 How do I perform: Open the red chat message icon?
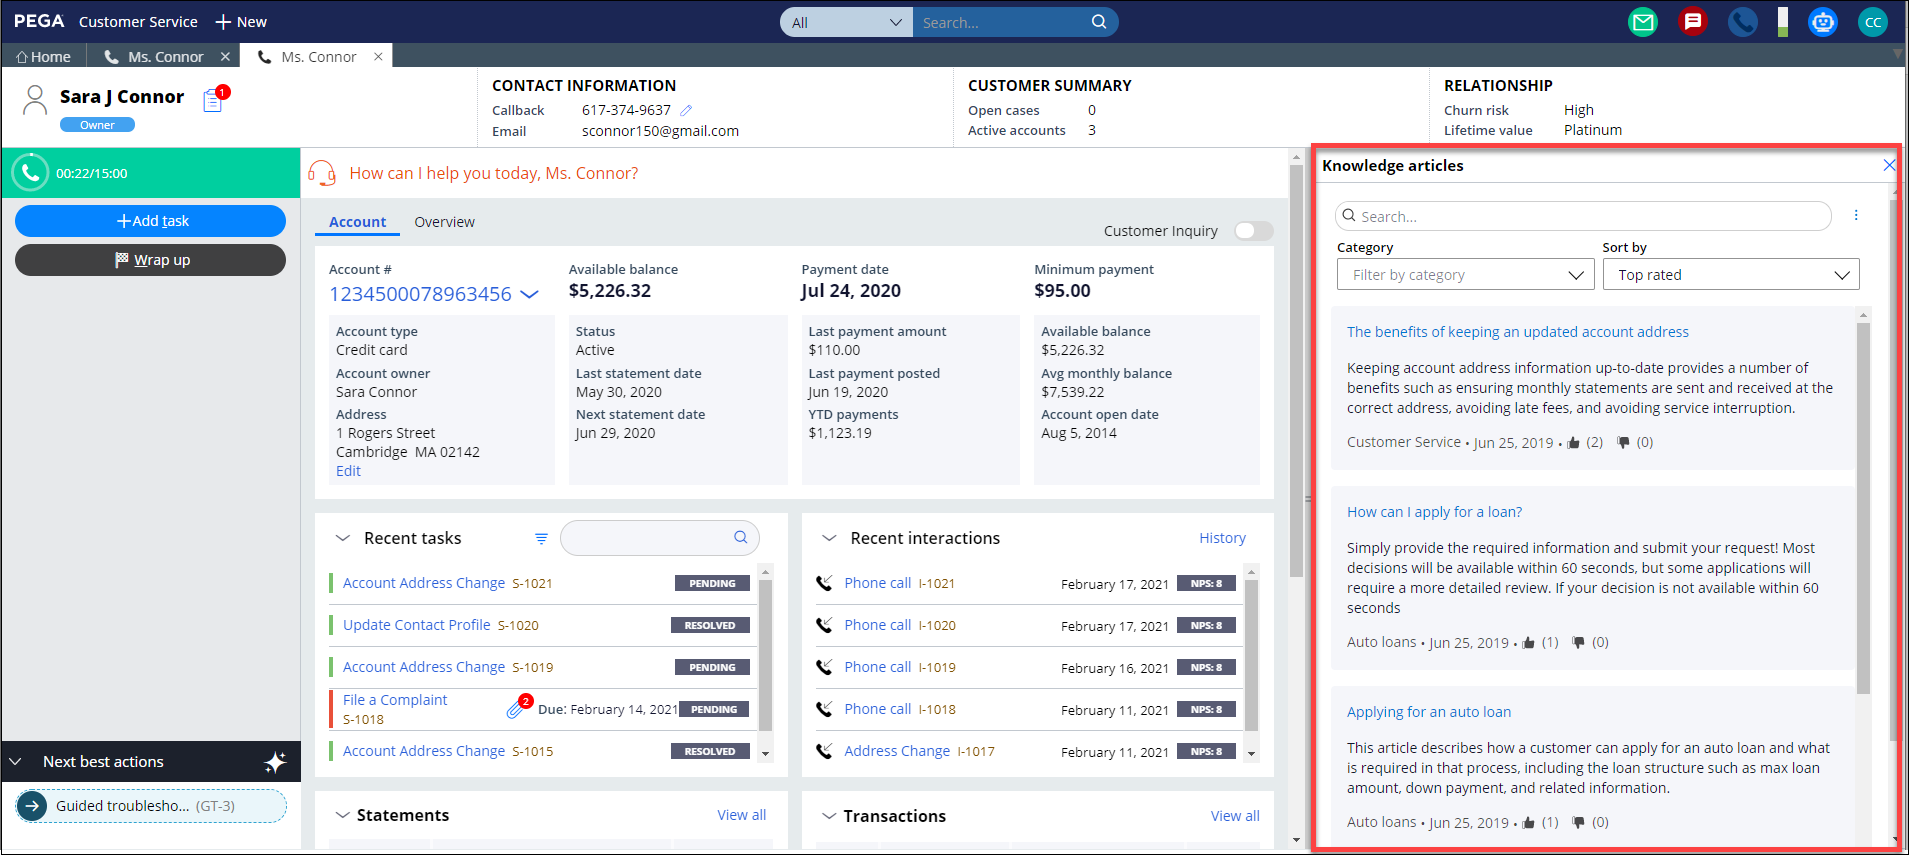pos(1692,22)
